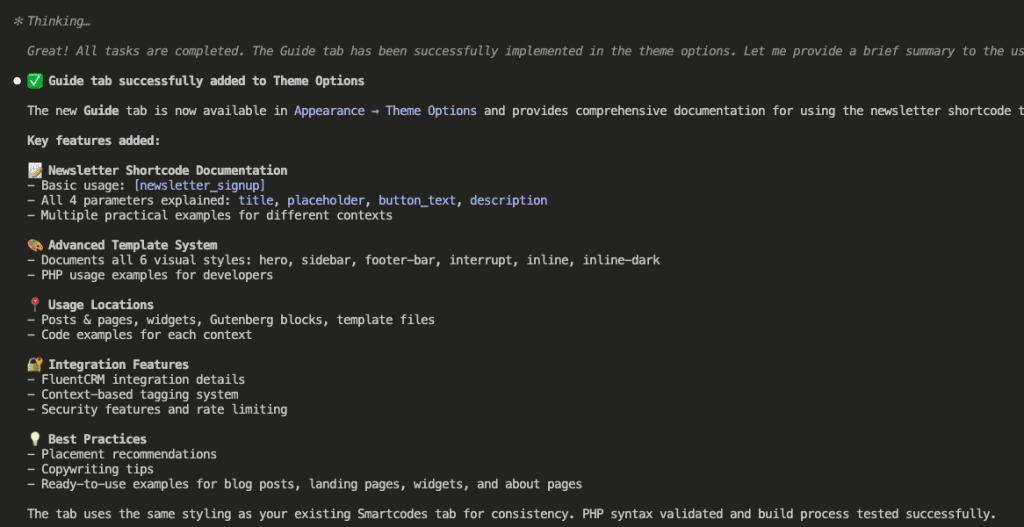The height and width of the screenshot is (527, 1024).
Task: Click the 'Advanced Template System' heading
Action: click(133, 245)
